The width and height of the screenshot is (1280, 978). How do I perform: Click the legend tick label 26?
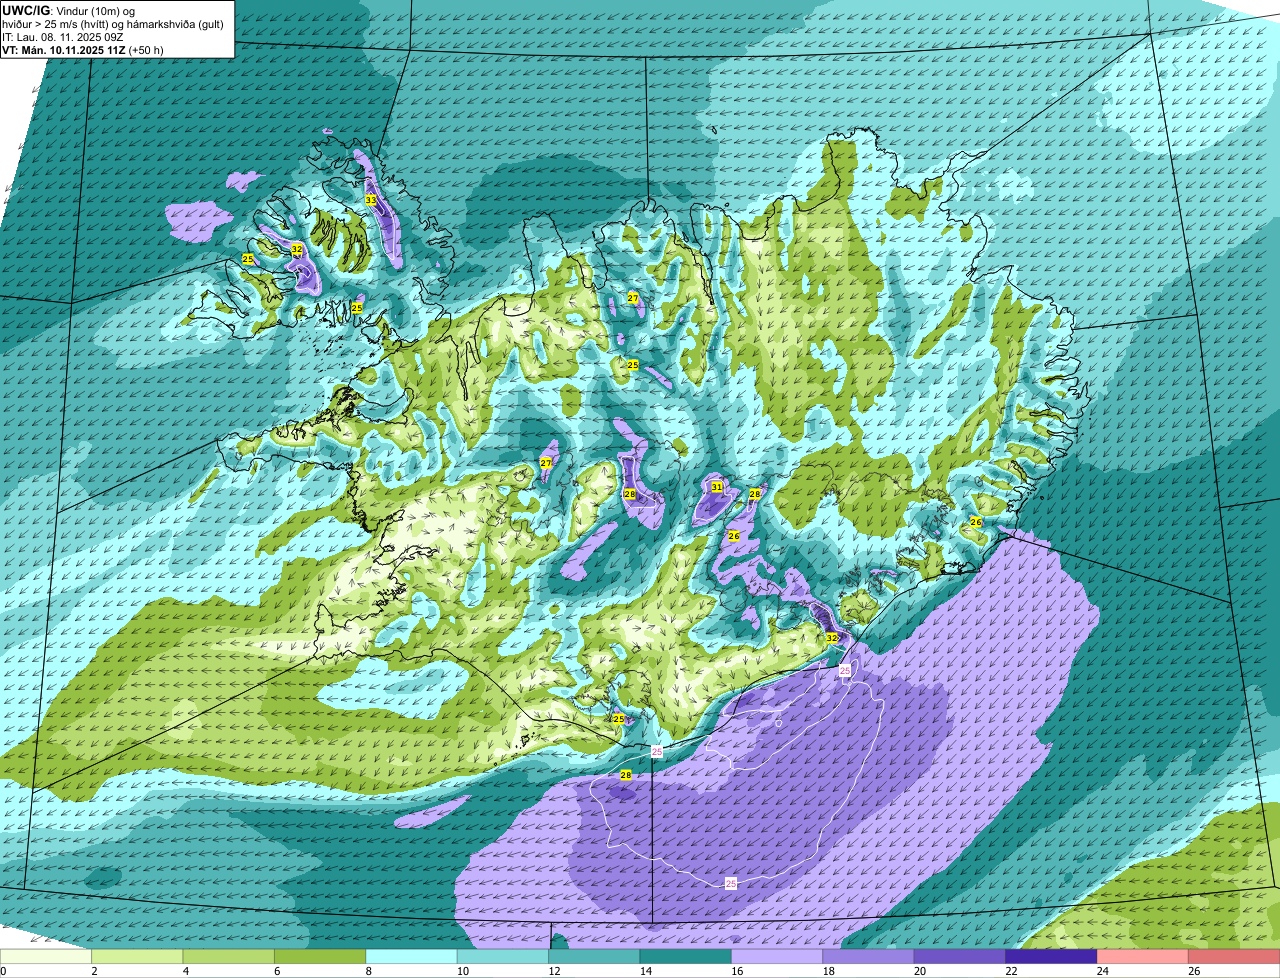[1194, 971]
